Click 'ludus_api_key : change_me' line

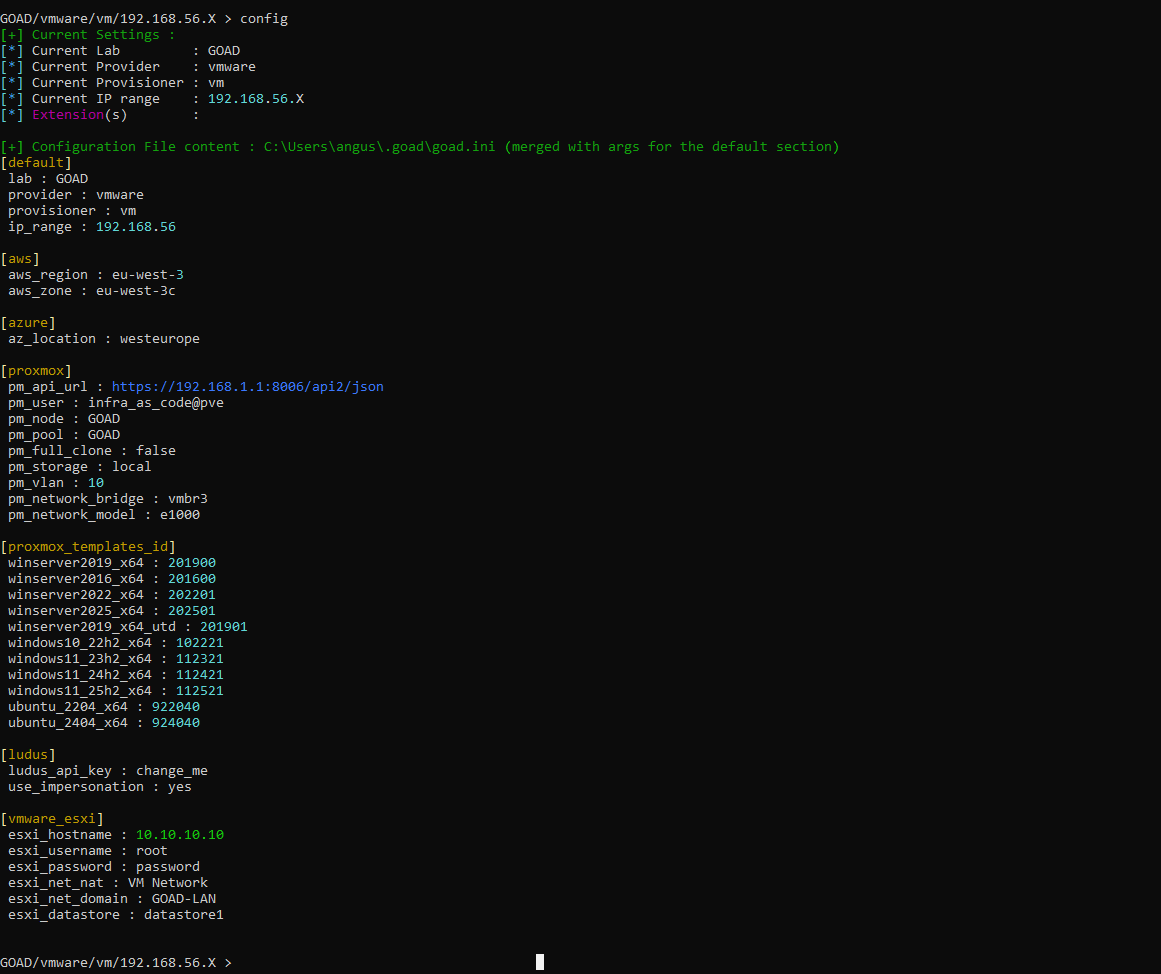tap(108, 771)
